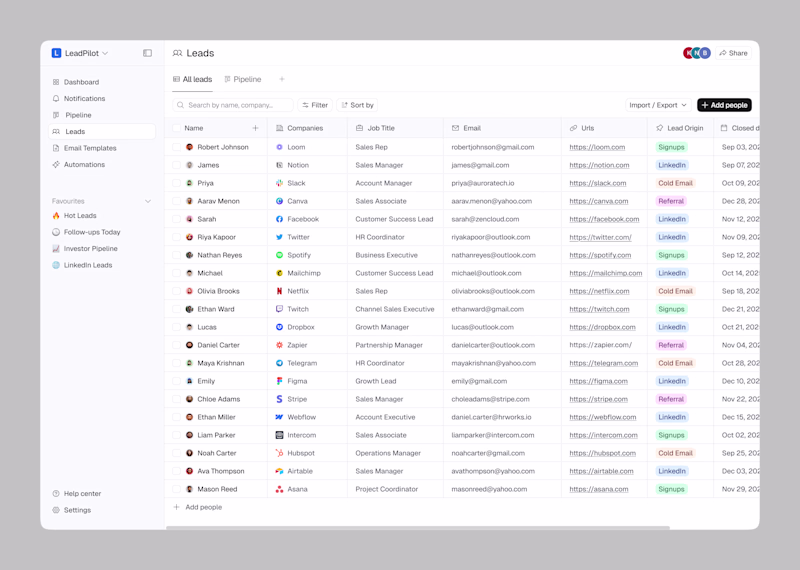
Task: Click the Hubspot company icon
Action: tap(280, 453)
